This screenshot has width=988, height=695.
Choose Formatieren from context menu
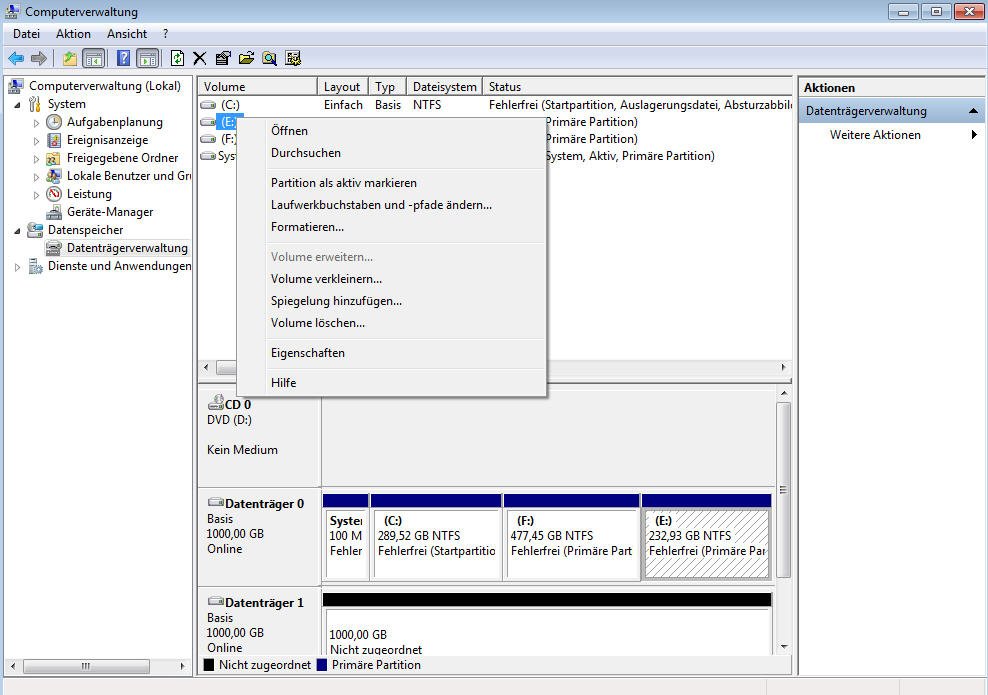click(391, 227)
